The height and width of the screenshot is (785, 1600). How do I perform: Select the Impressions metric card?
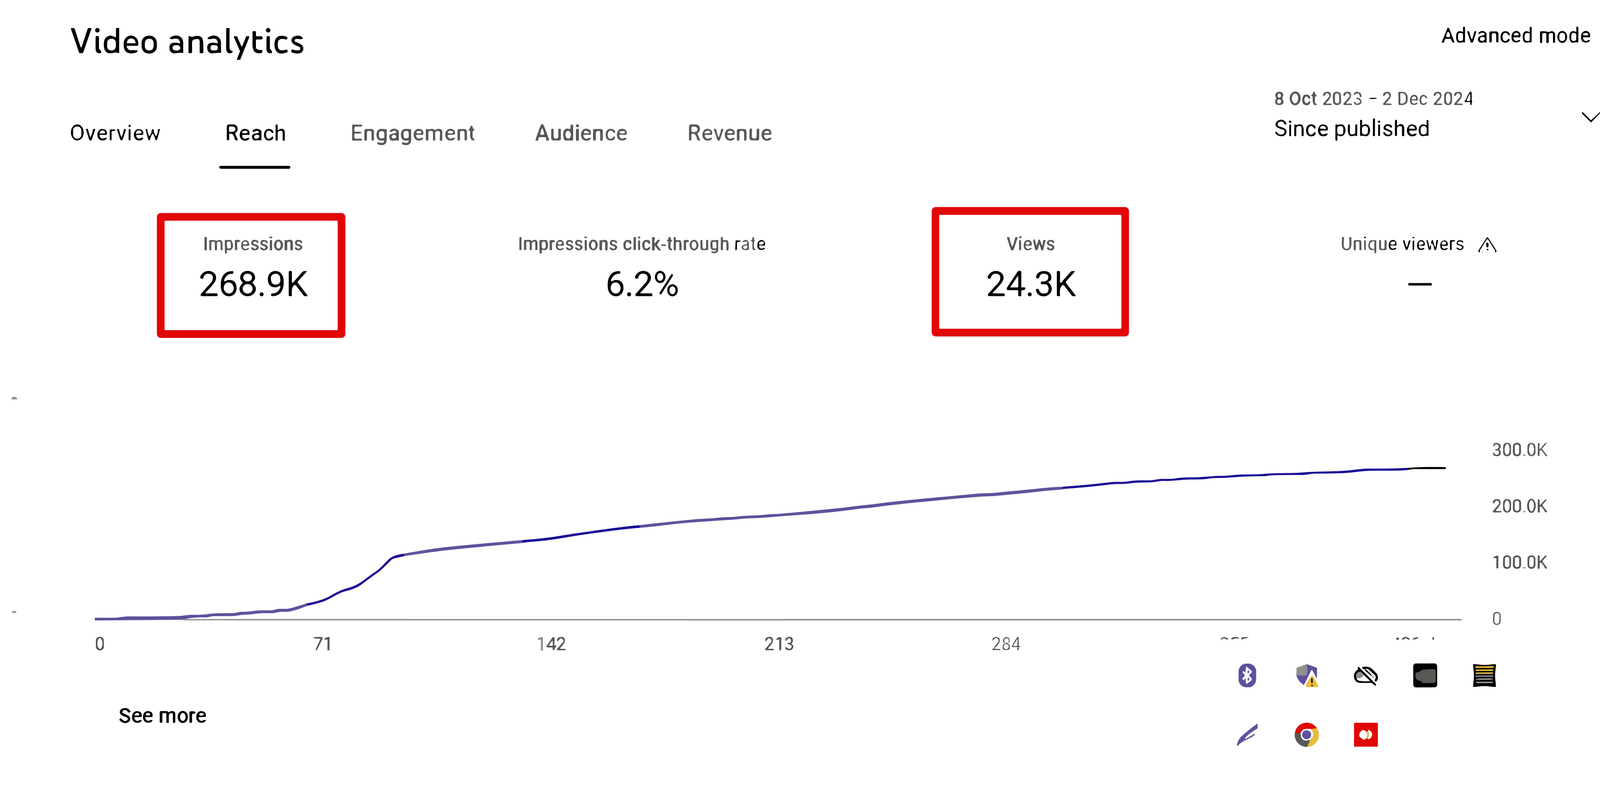point(251,275)
